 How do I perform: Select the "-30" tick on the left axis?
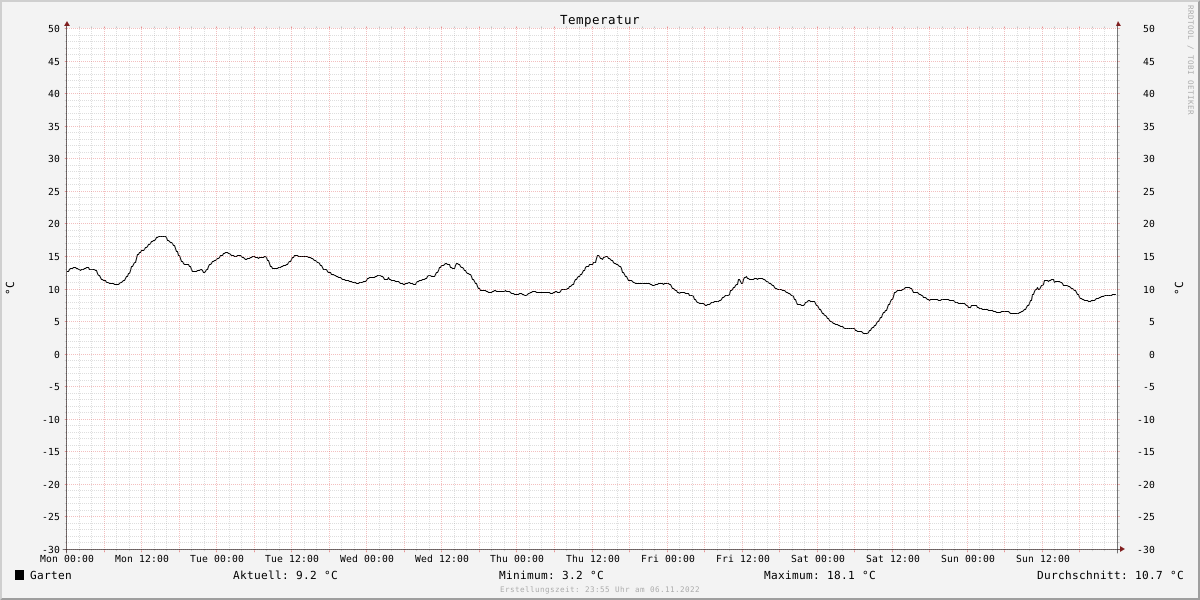pos(51,549)
